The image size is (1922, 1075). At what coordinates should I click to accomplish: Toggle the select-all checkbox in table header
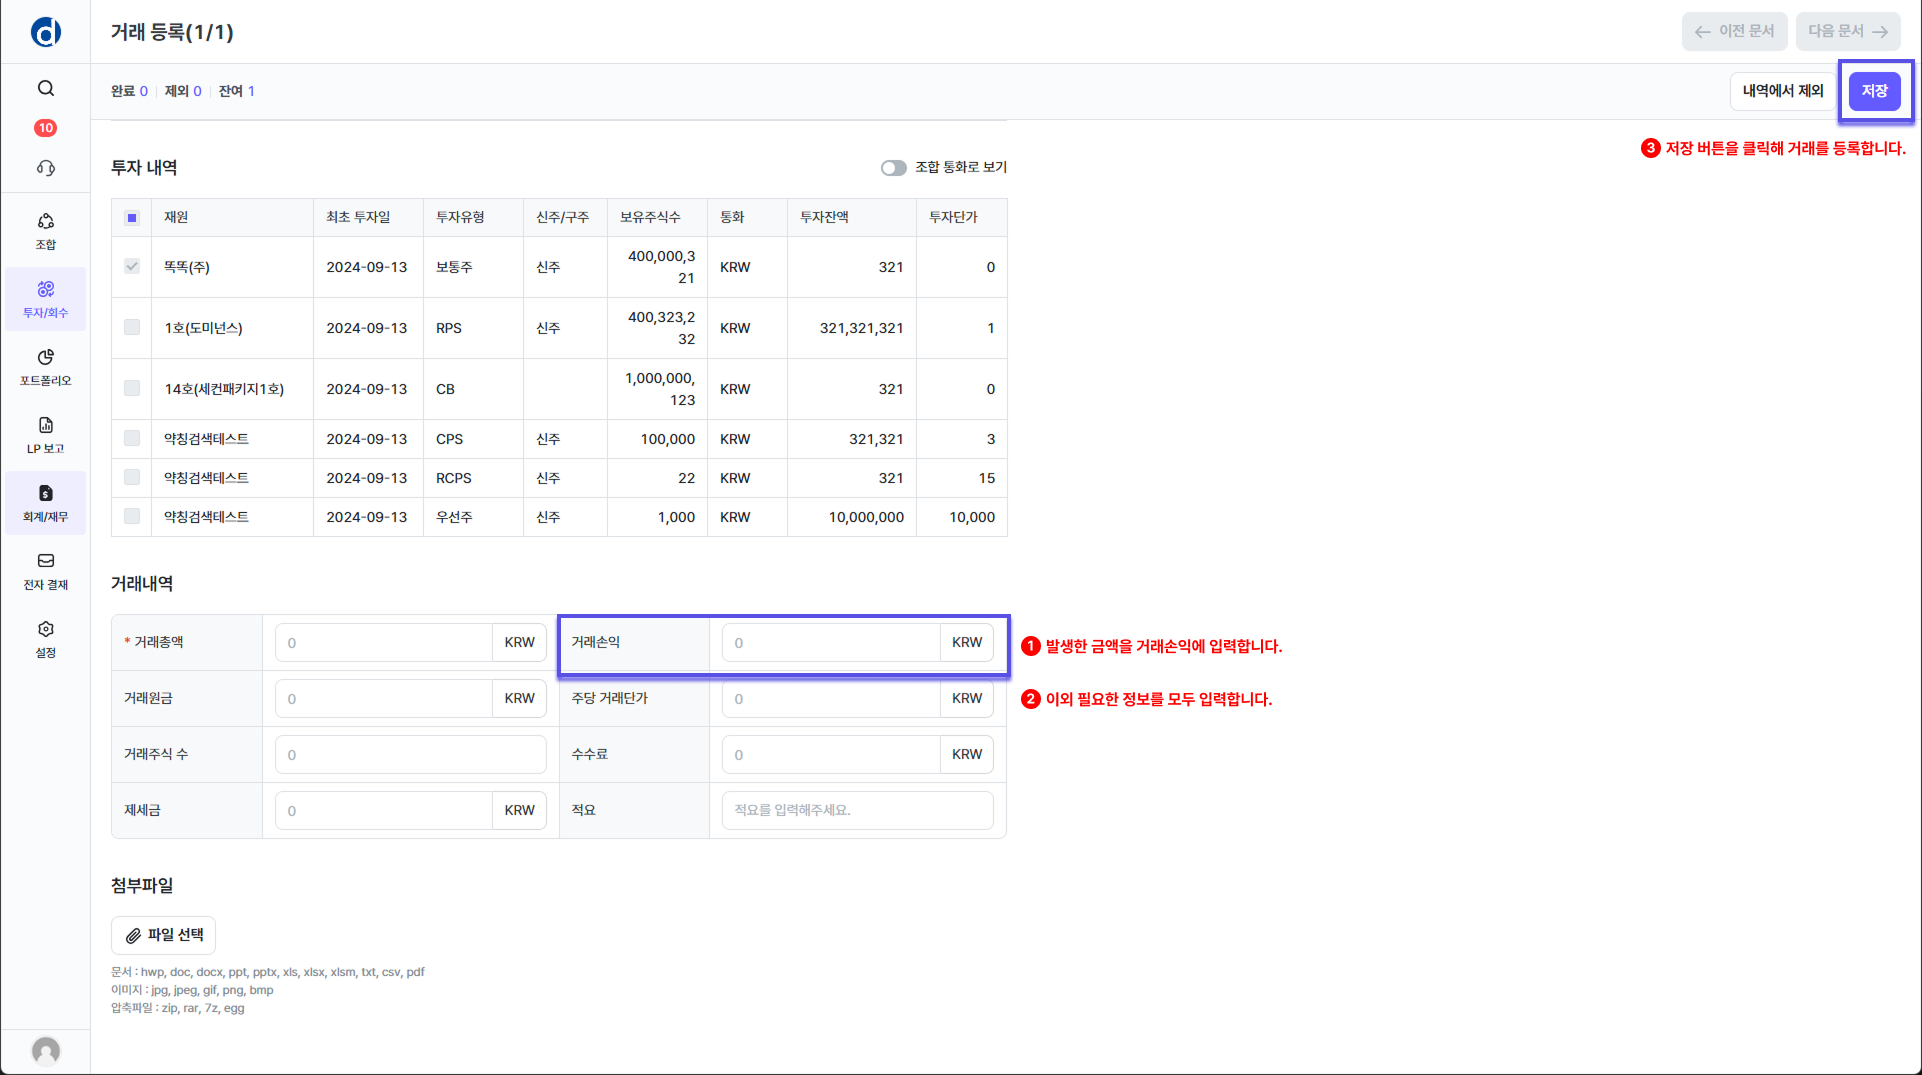[132, 218]
